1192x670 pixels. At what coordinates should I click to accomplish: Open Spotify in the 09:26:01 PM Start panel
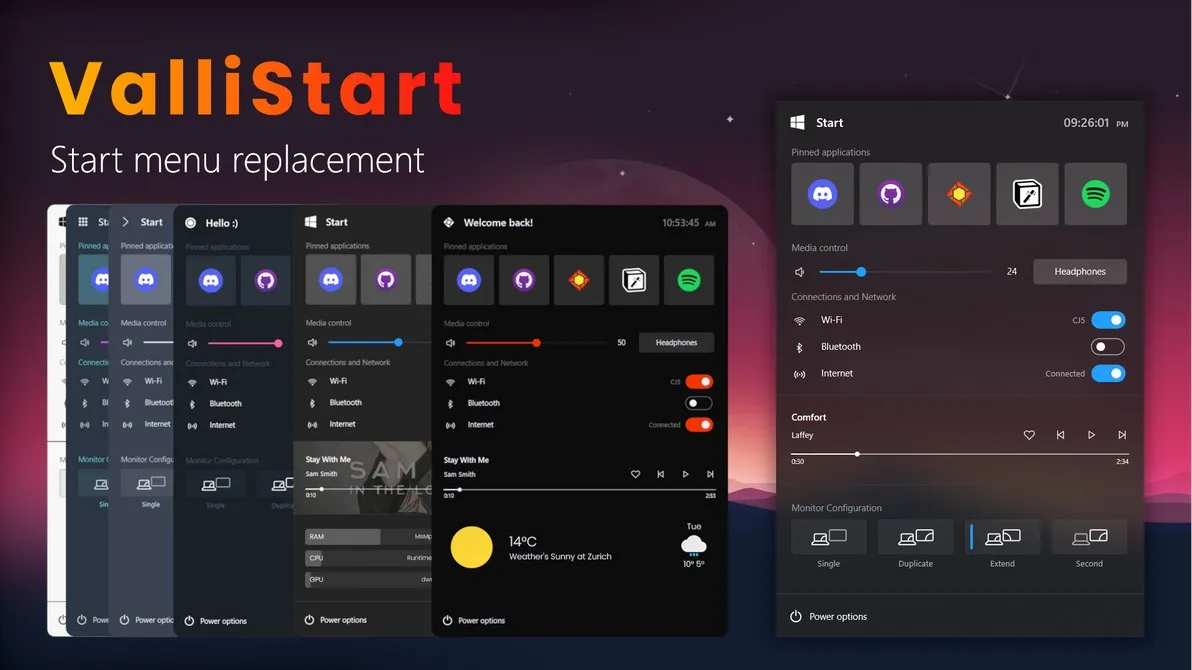click(1095, 194)
